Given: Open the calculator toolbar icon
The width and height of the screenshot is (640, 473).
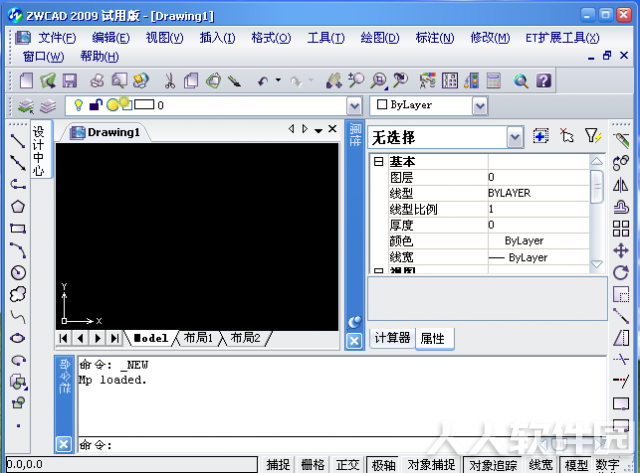Looking at the screenshot, I should pos(493,81).
